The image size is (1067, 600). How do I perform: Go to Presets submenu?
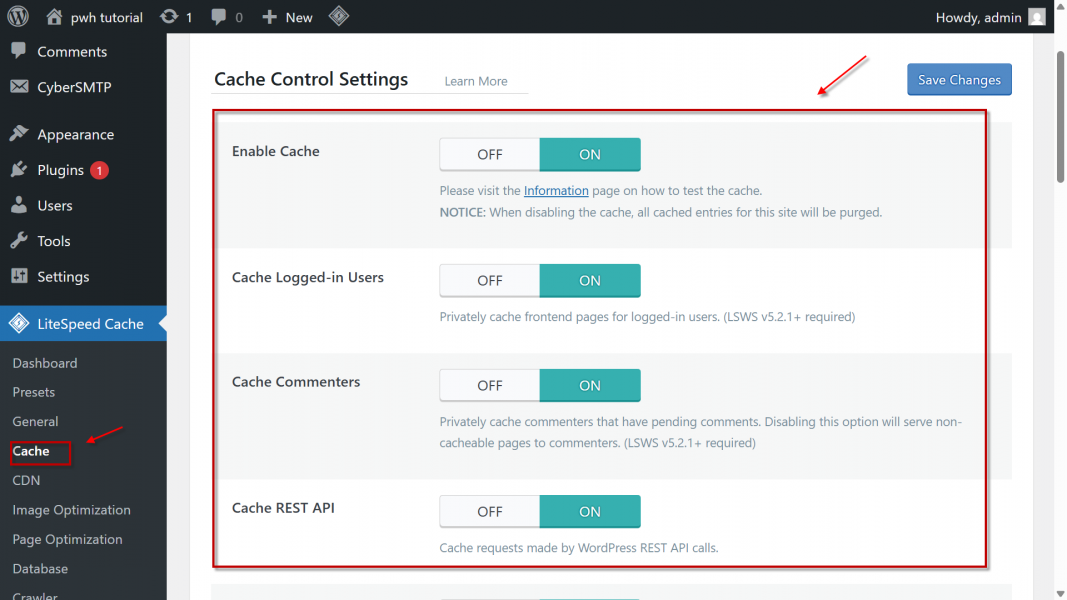(33, 392)
